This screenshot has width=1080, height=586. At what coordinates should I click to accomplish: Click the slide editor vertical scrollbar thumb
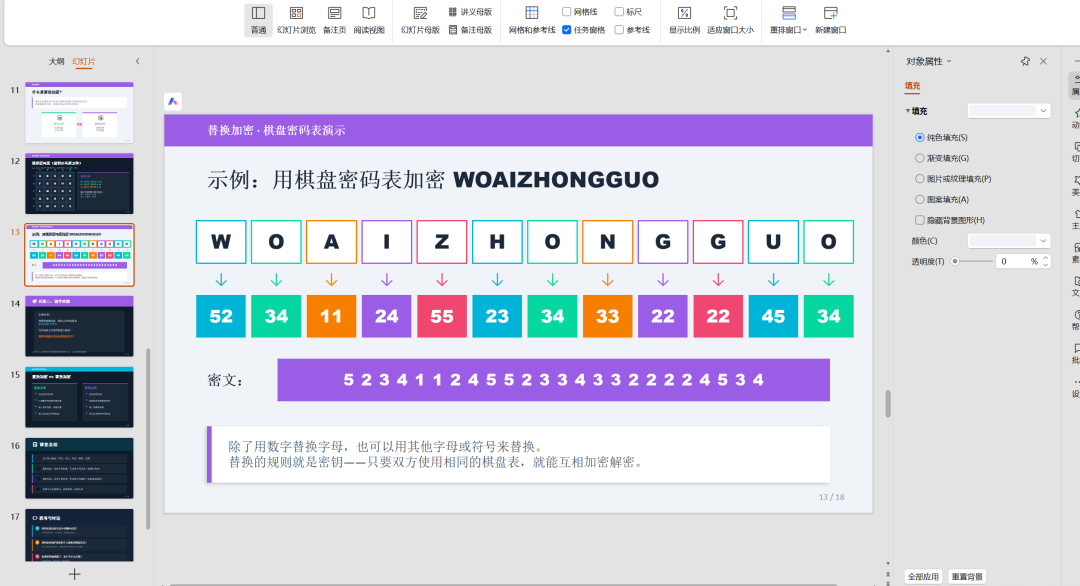tap(888, 404)
